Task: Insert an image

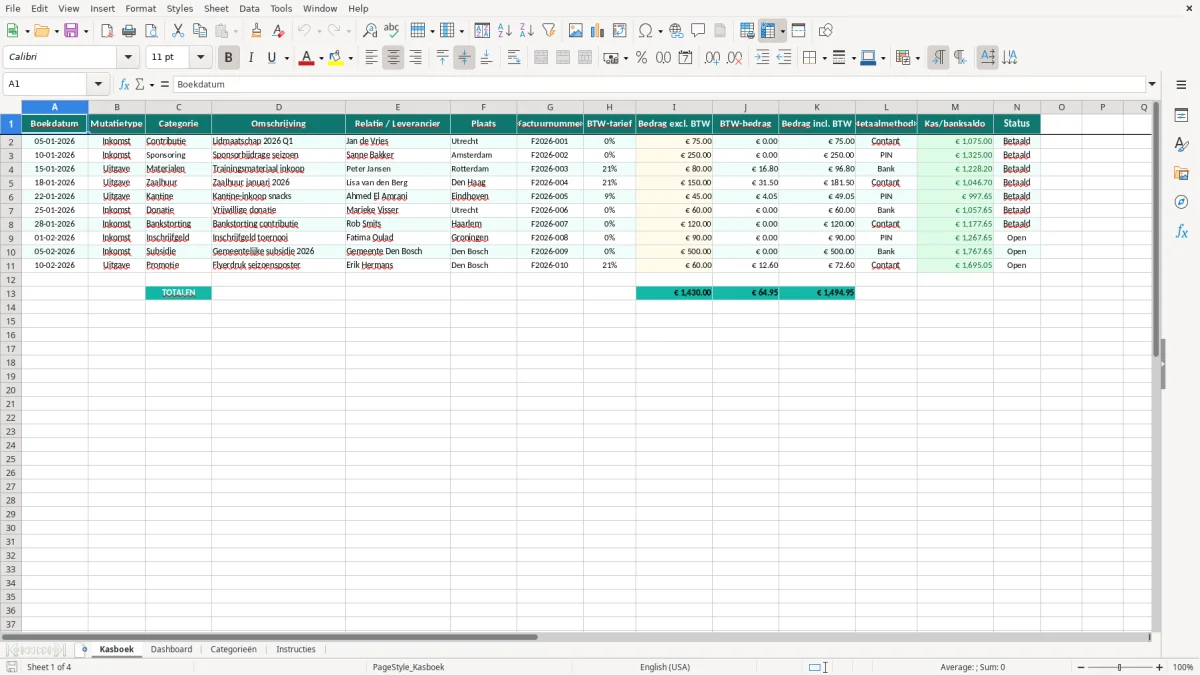Action: [x=576, y=31]
